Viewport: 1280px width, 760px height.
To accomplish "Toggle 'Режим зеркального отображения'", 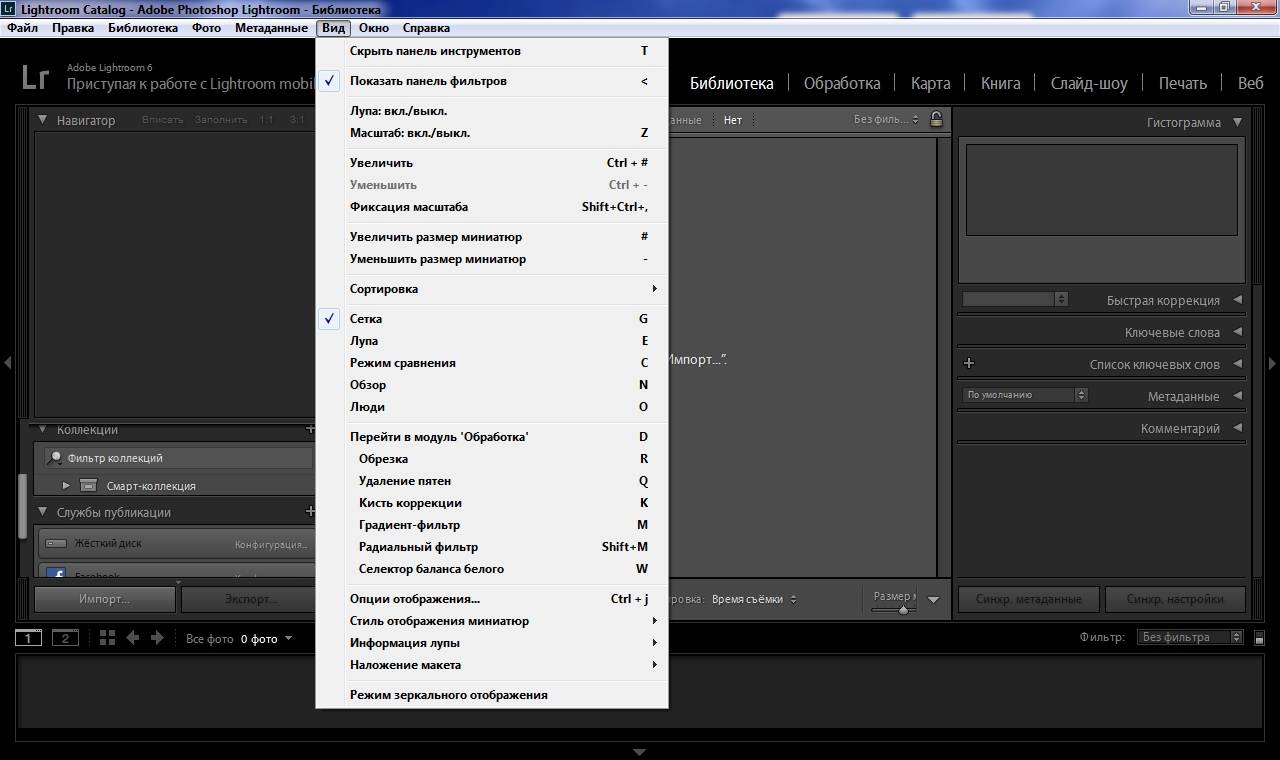I will 492,695.
